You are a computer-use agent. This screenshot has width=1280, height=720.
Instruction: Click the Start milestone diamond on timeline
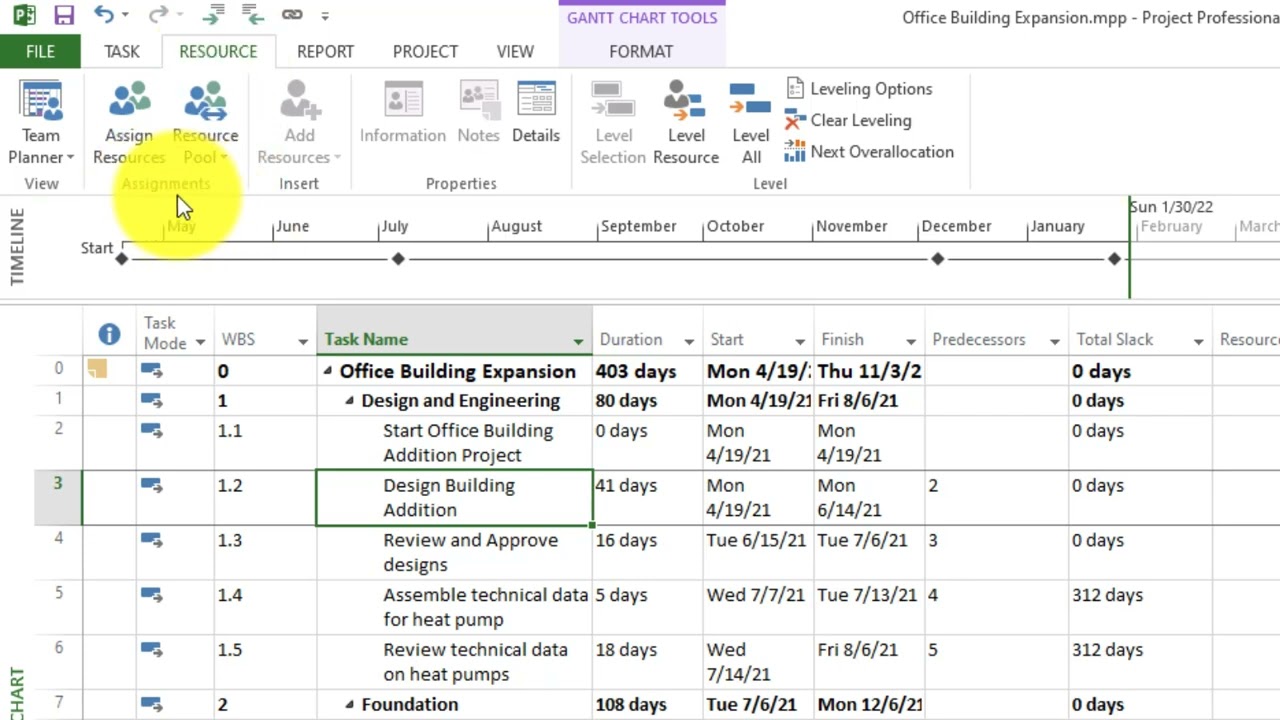[x=122, y=259]
